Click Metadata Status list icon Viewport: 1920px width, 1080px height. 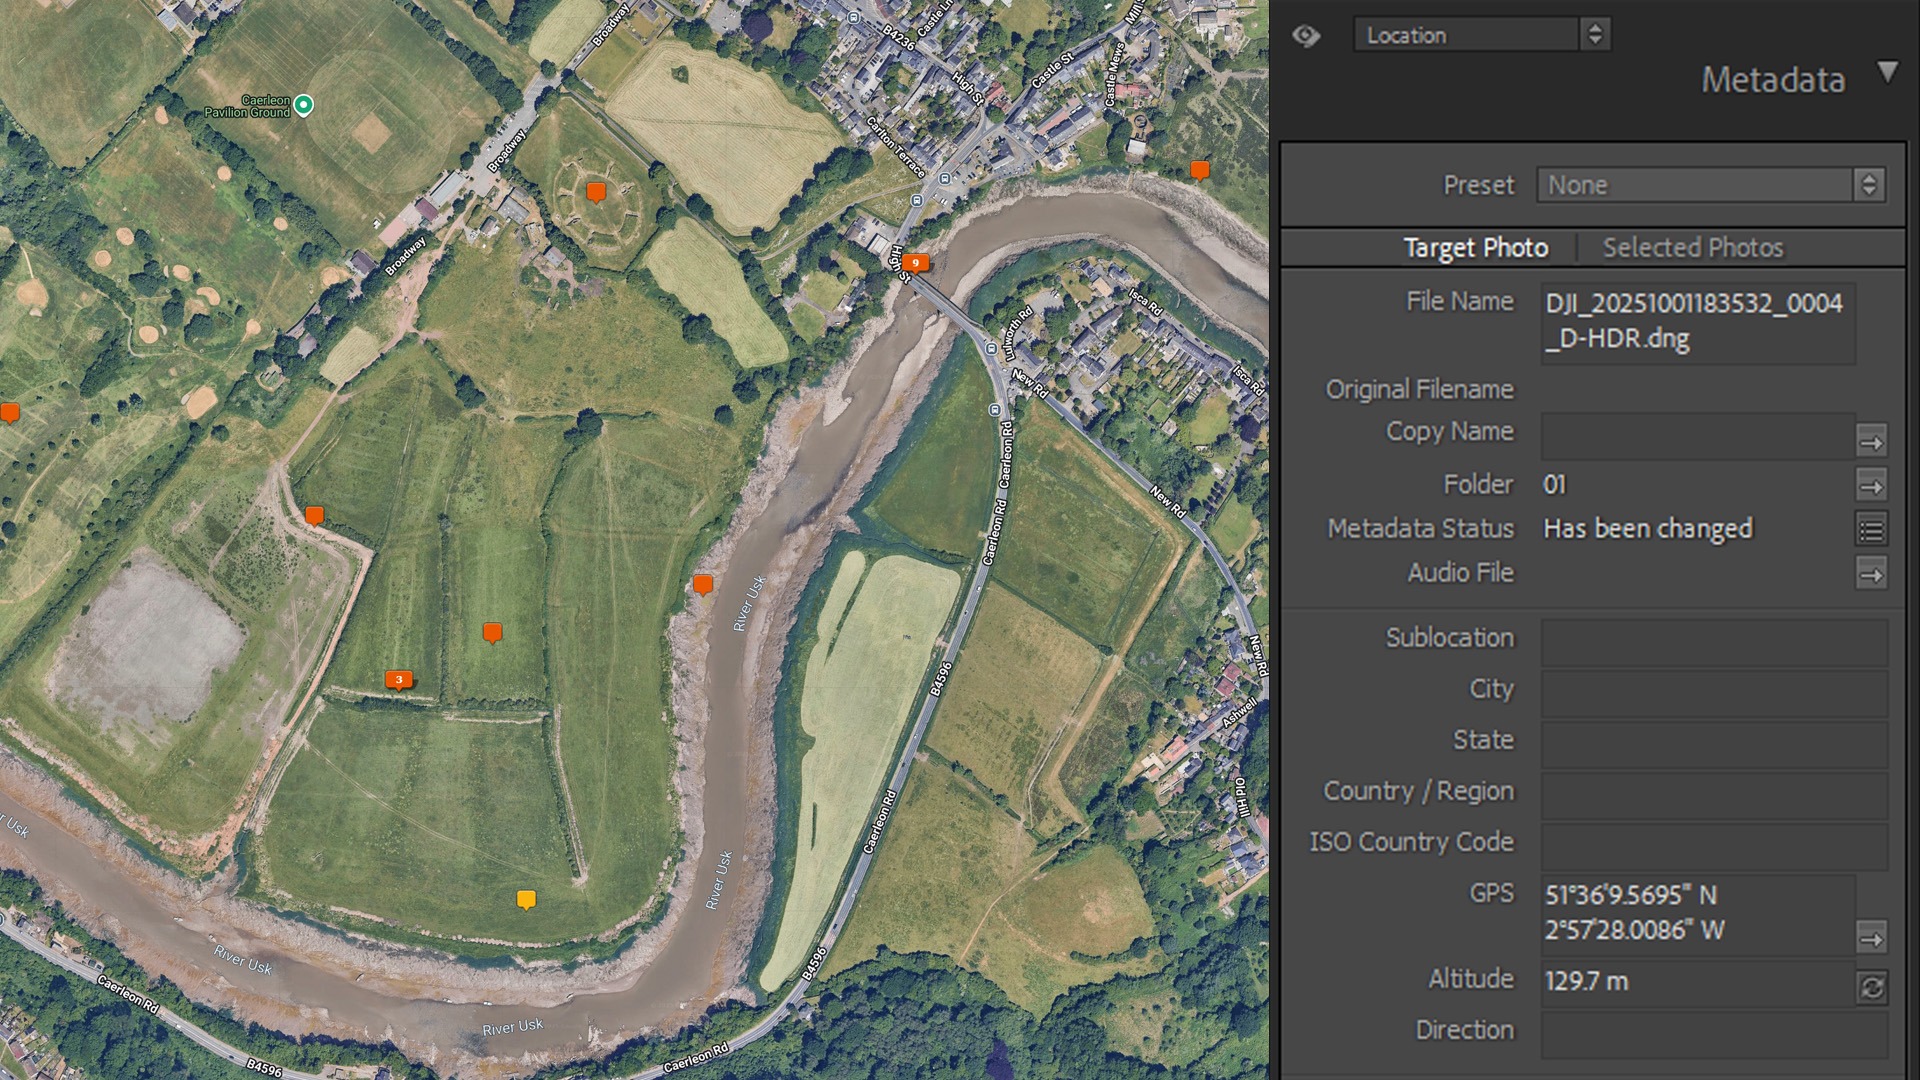(x=1871, y=530)
